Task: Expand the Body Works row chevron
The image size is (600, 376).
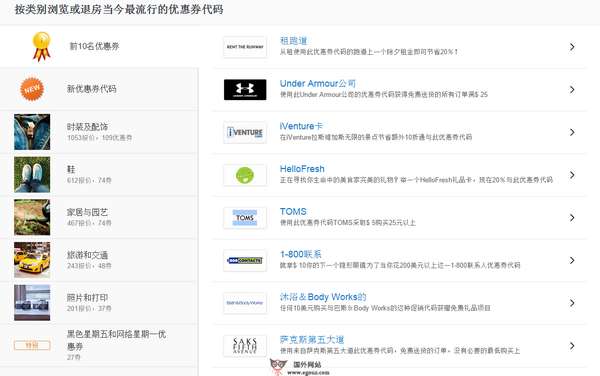Action: pos(572,303)
